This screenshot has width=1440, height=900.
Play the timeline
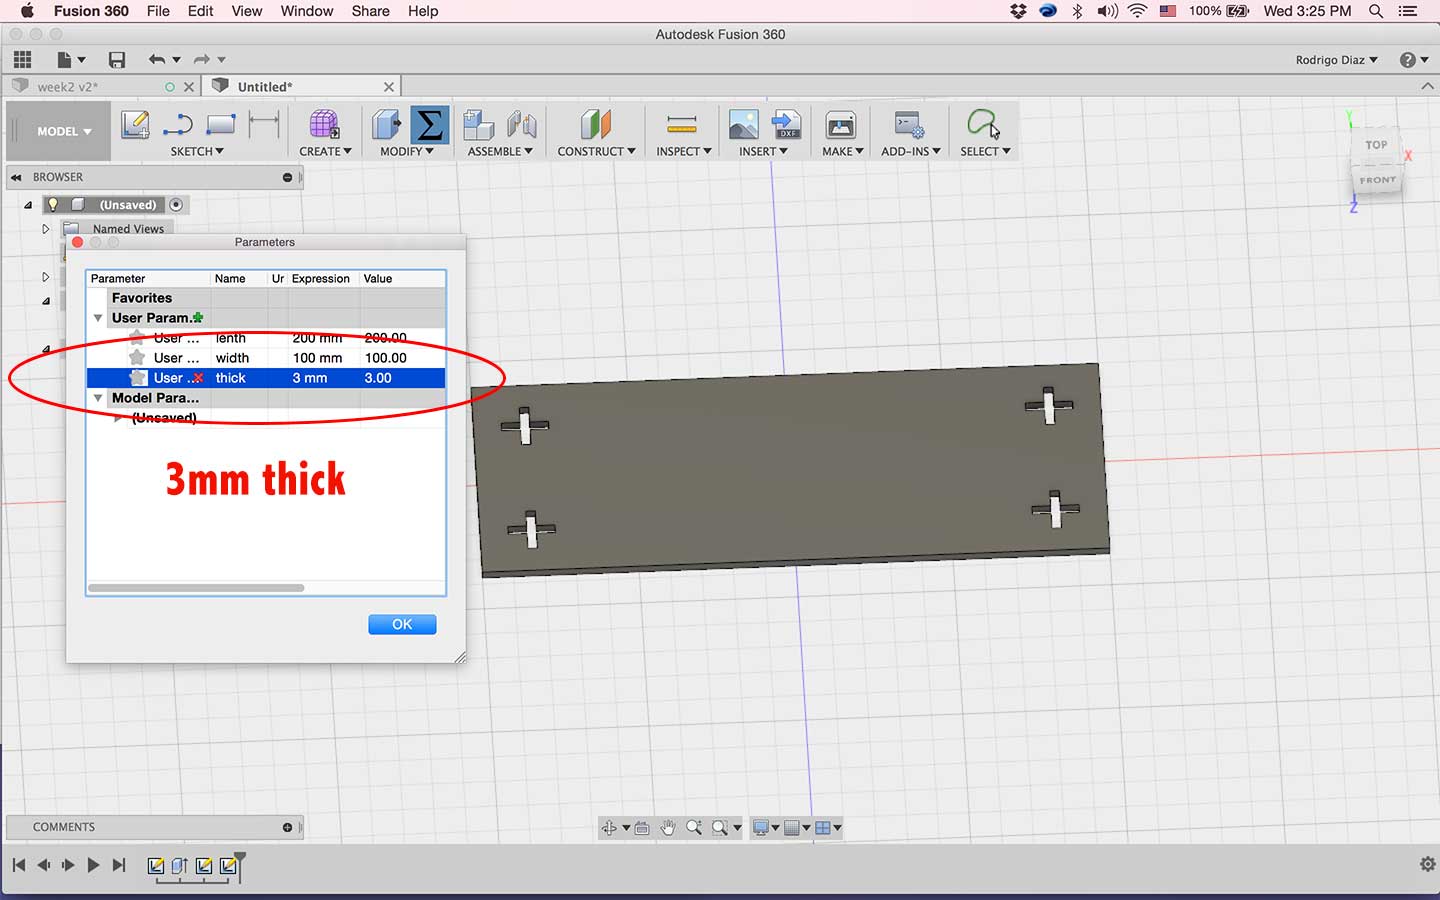[x=93, y=865]
